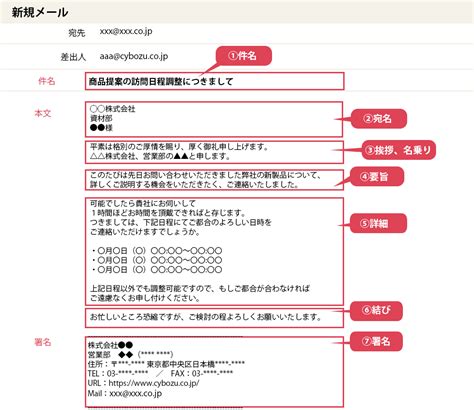Click the subject field with 商品提案の訪問日程調整
Screen dimensions: 474x410
[214, 81]
